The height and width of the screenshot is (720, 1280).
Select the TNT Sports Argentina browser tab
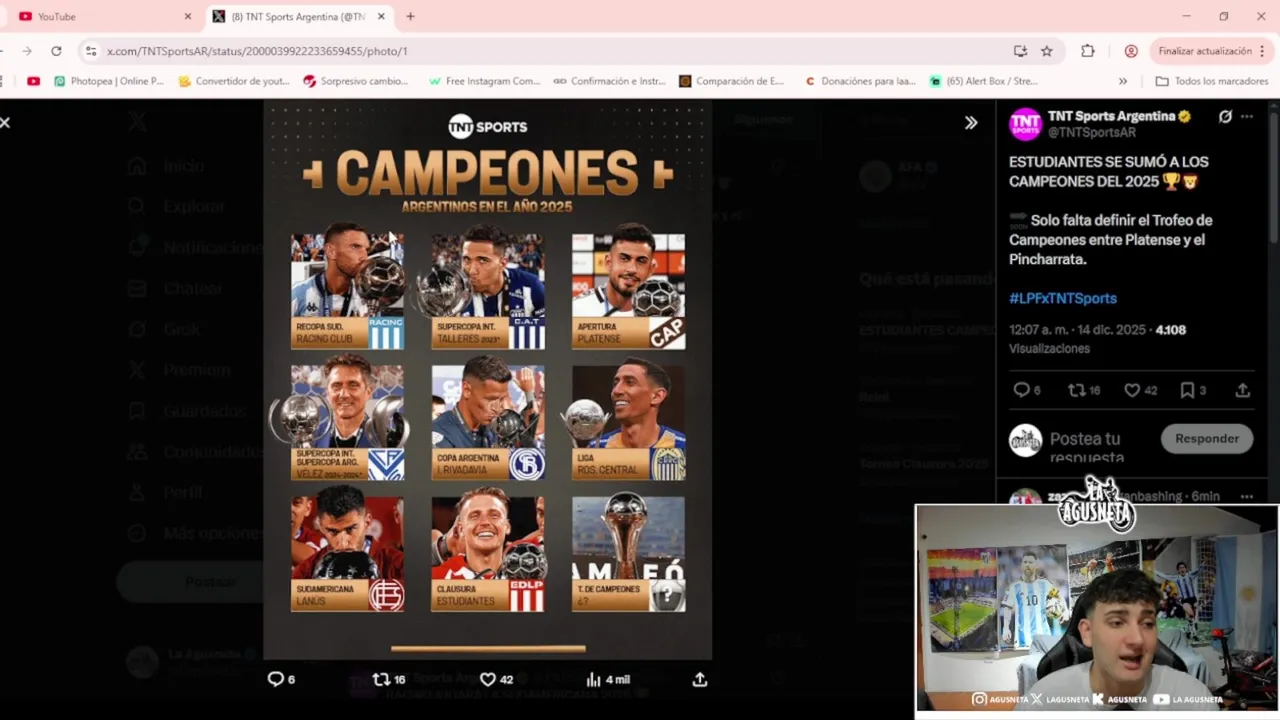(297, 16)
